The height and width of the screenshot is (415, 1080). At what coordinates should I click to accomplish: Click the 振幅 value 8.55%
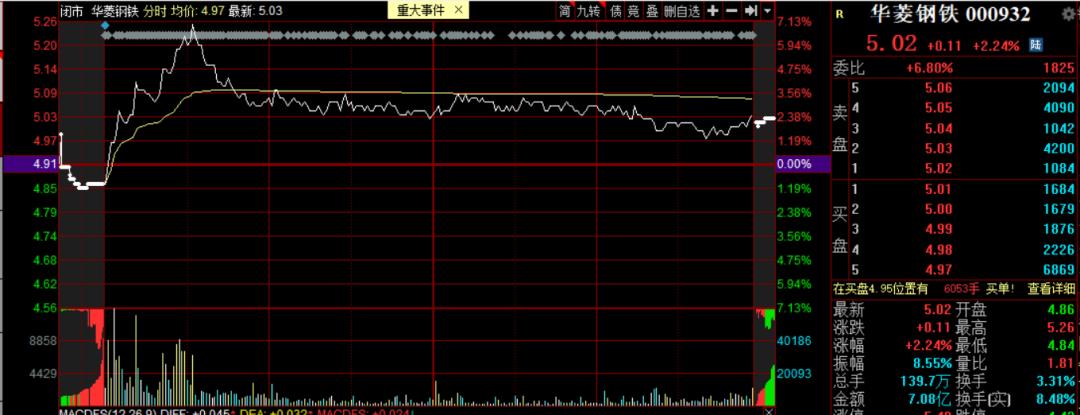point(933,363)
